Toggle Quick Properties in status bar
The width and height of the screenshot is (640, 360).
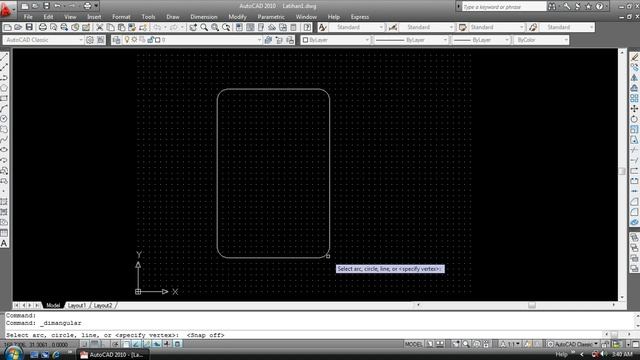(x=177, y=344)
